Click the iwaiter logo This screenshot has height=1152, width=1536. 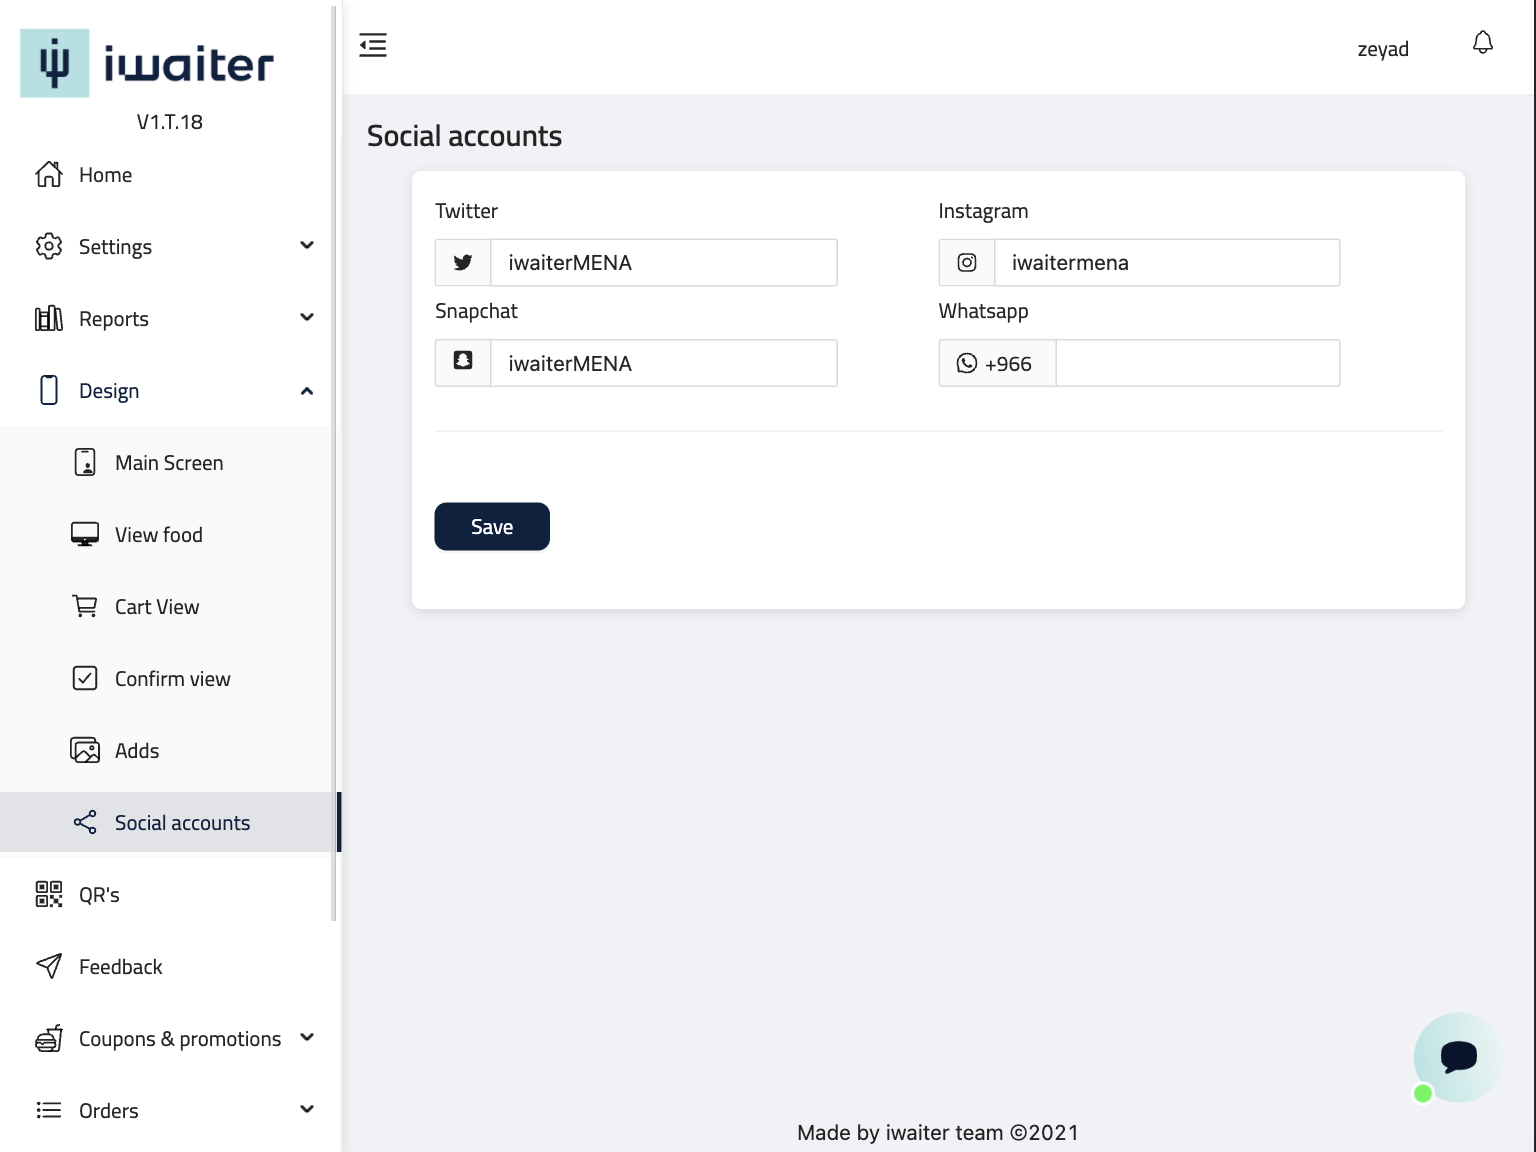point(147,64)
